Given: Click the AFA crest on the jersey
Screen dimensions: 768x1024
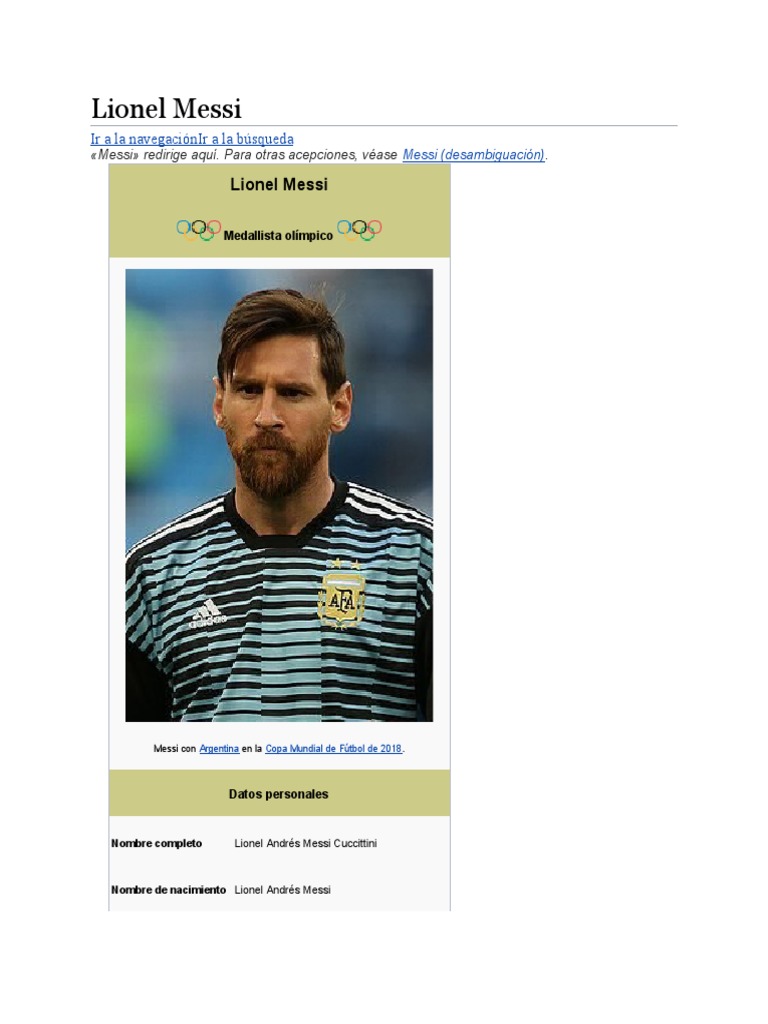Looking at the screenshot, I should (341, 596).
